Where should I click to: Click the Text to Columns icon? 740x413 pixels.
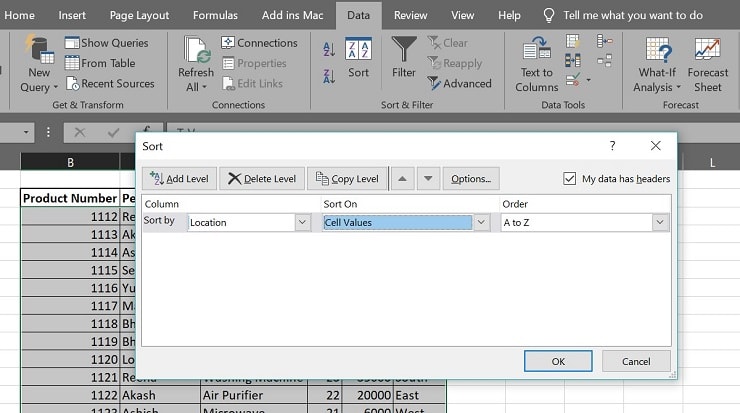(x=537, y=63)
